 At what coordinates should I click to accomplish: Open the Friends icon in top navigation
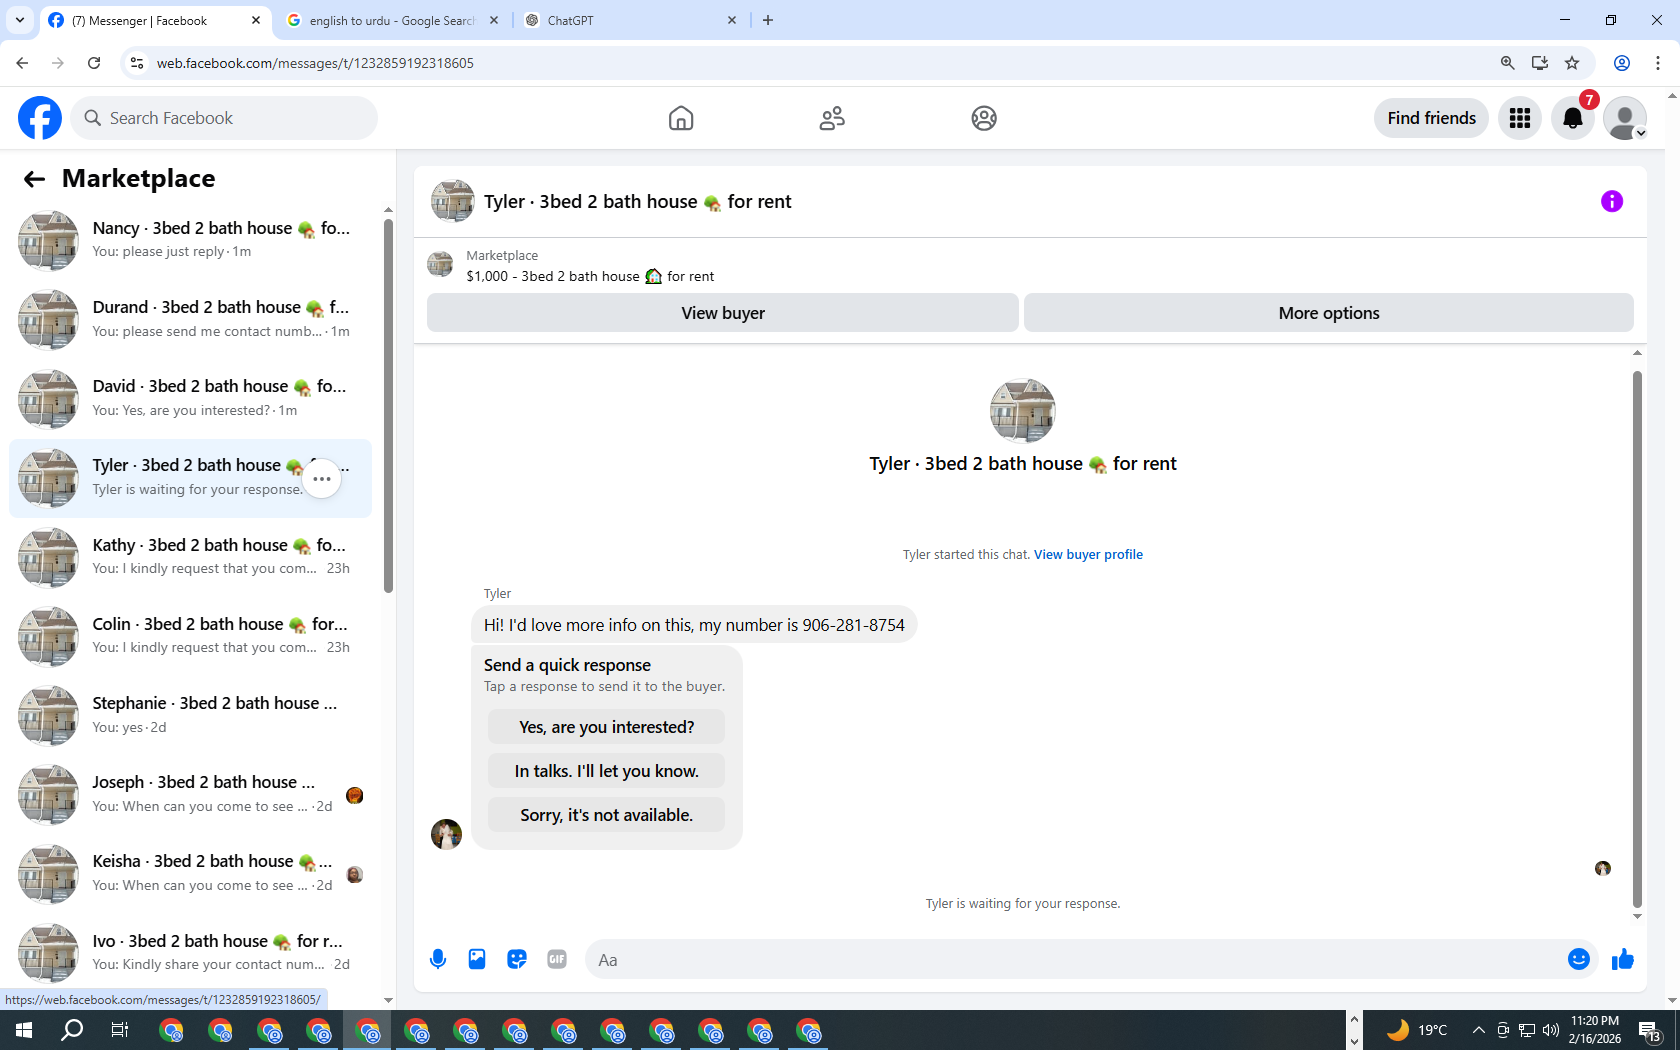coord(832,118)
